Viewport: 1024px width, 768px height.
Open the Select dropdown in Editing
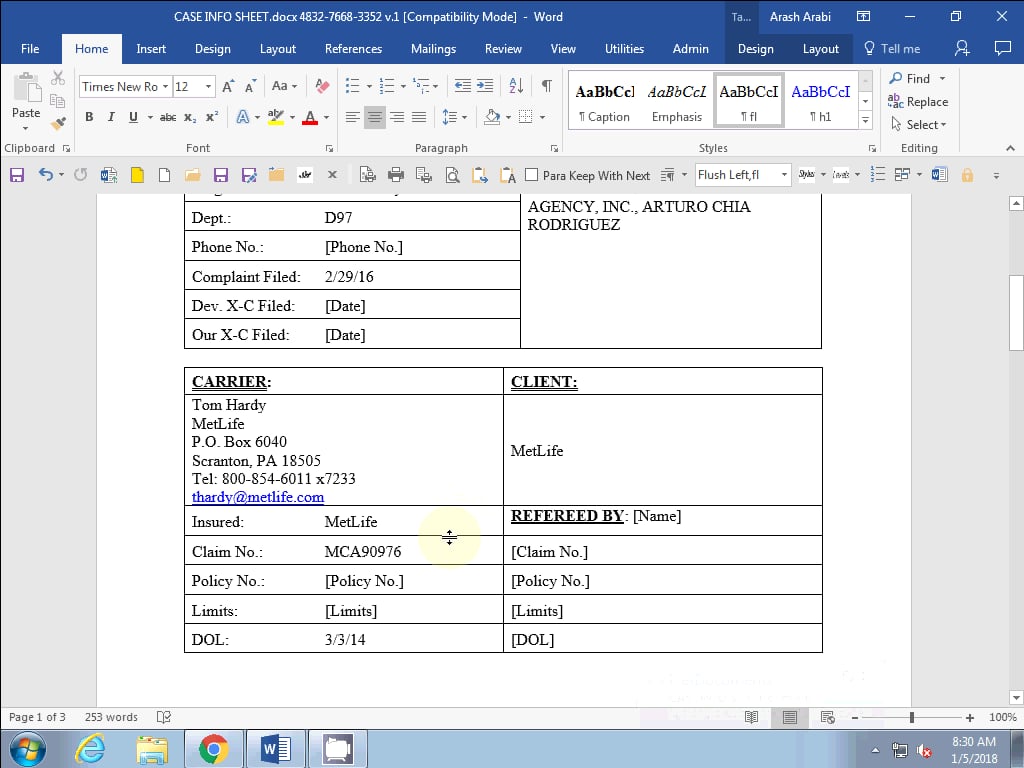click(x=919, y=124)
